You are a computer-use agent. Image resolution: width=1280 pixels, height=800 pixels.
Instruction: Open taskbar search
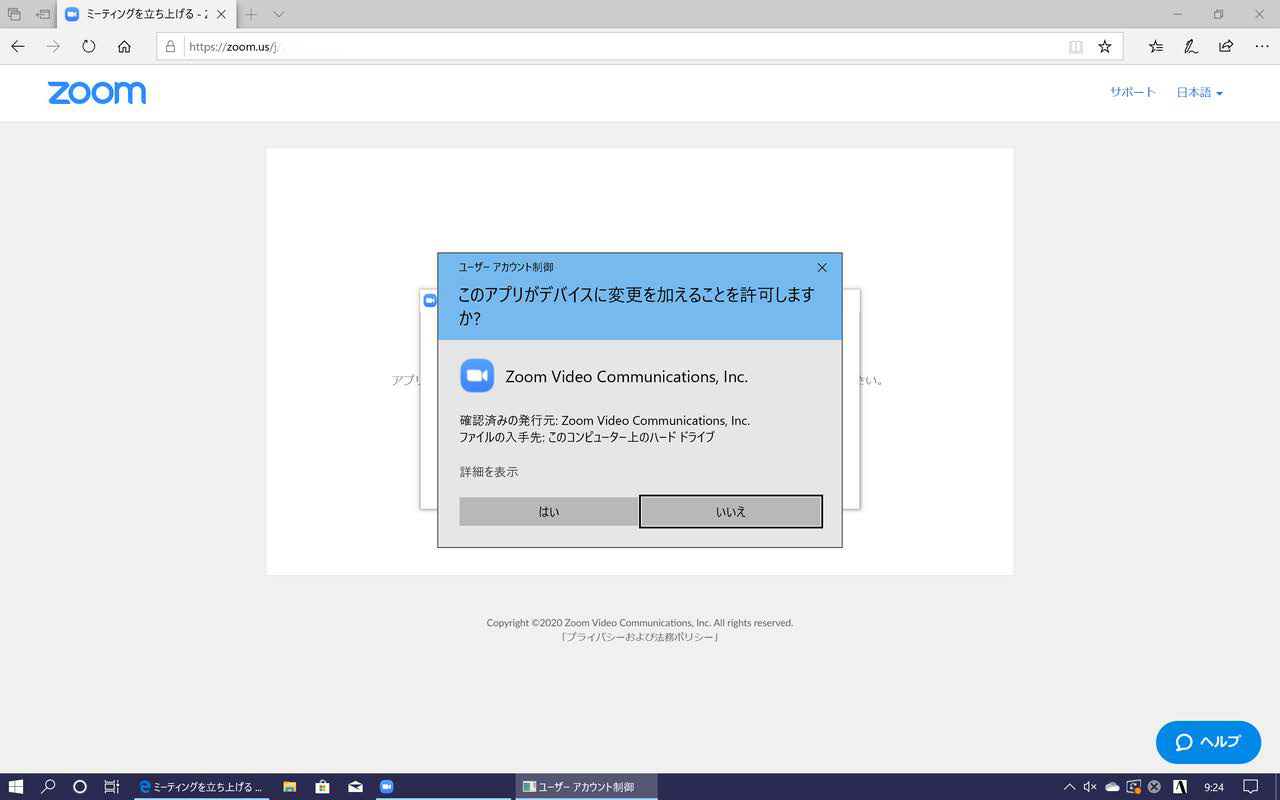click(x=48, y=787)
